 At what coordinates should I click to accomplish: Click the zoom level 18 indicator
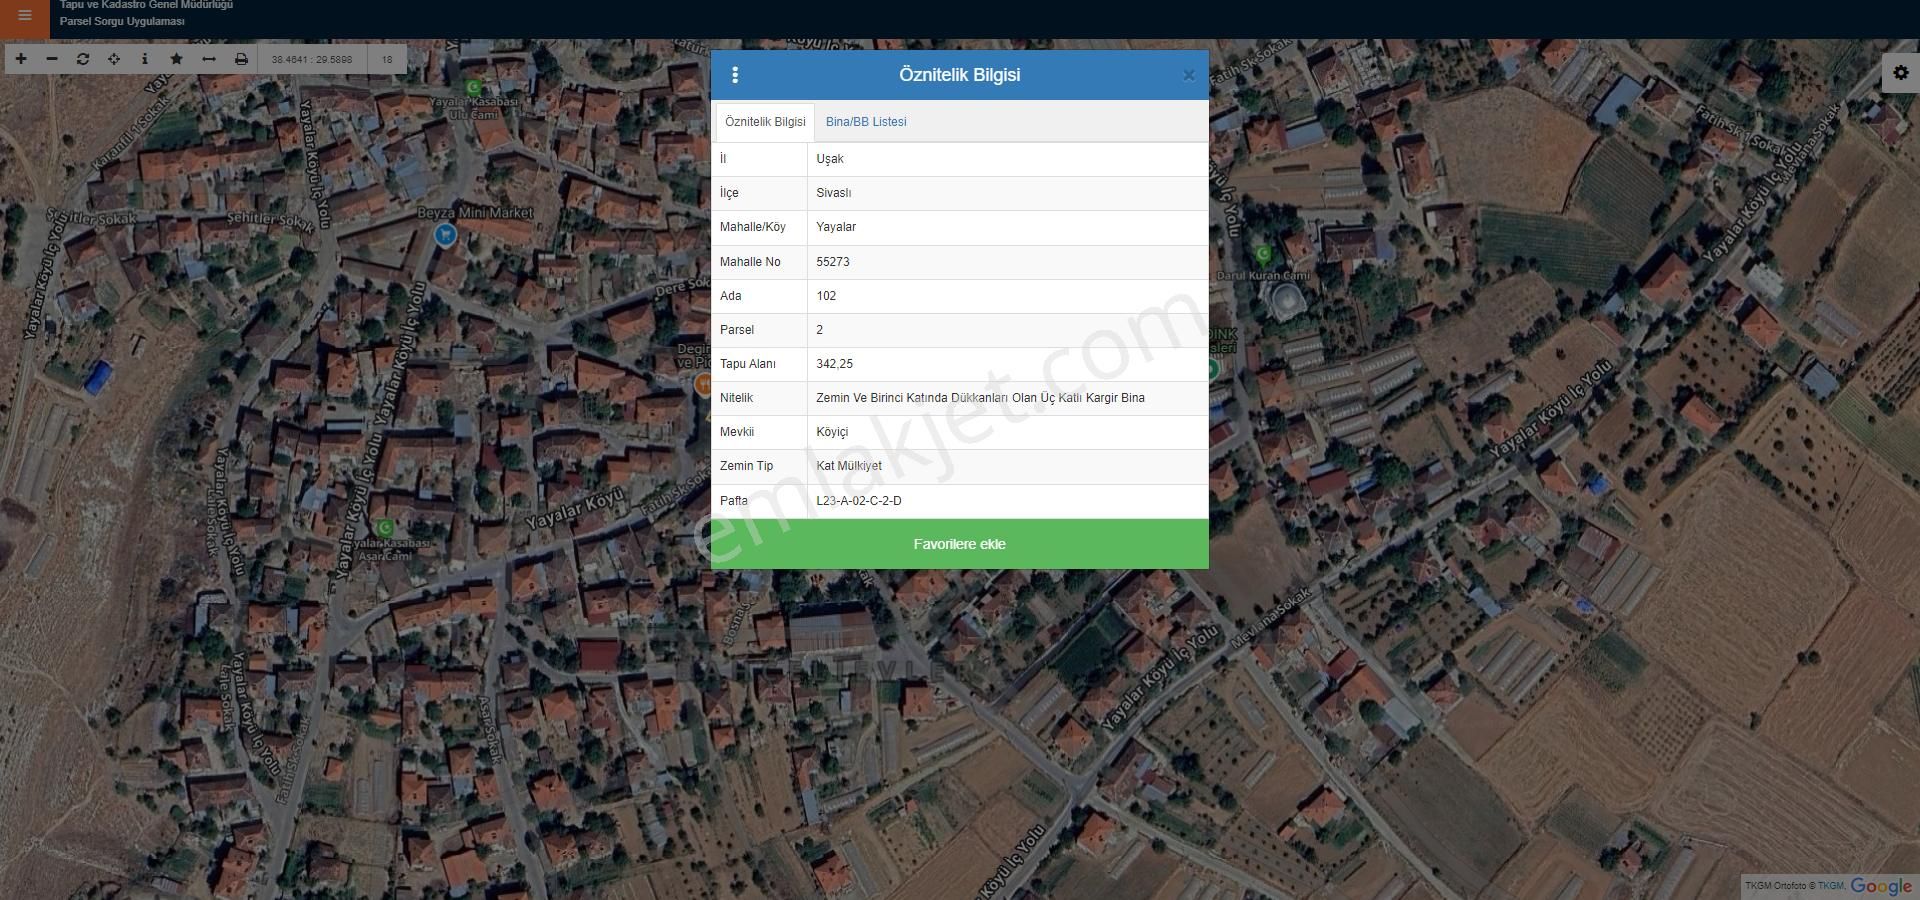pos(387,59)
